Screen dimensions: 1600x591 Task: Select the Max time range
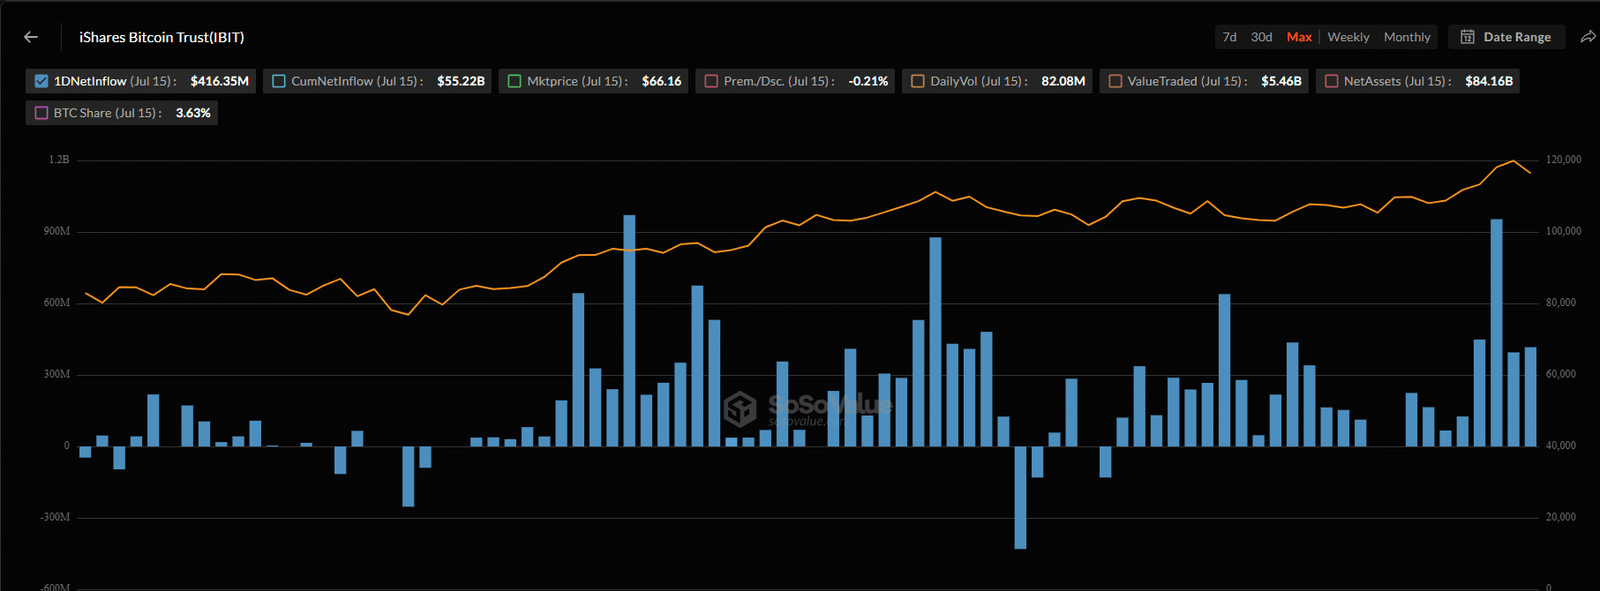pos(1299,37)
